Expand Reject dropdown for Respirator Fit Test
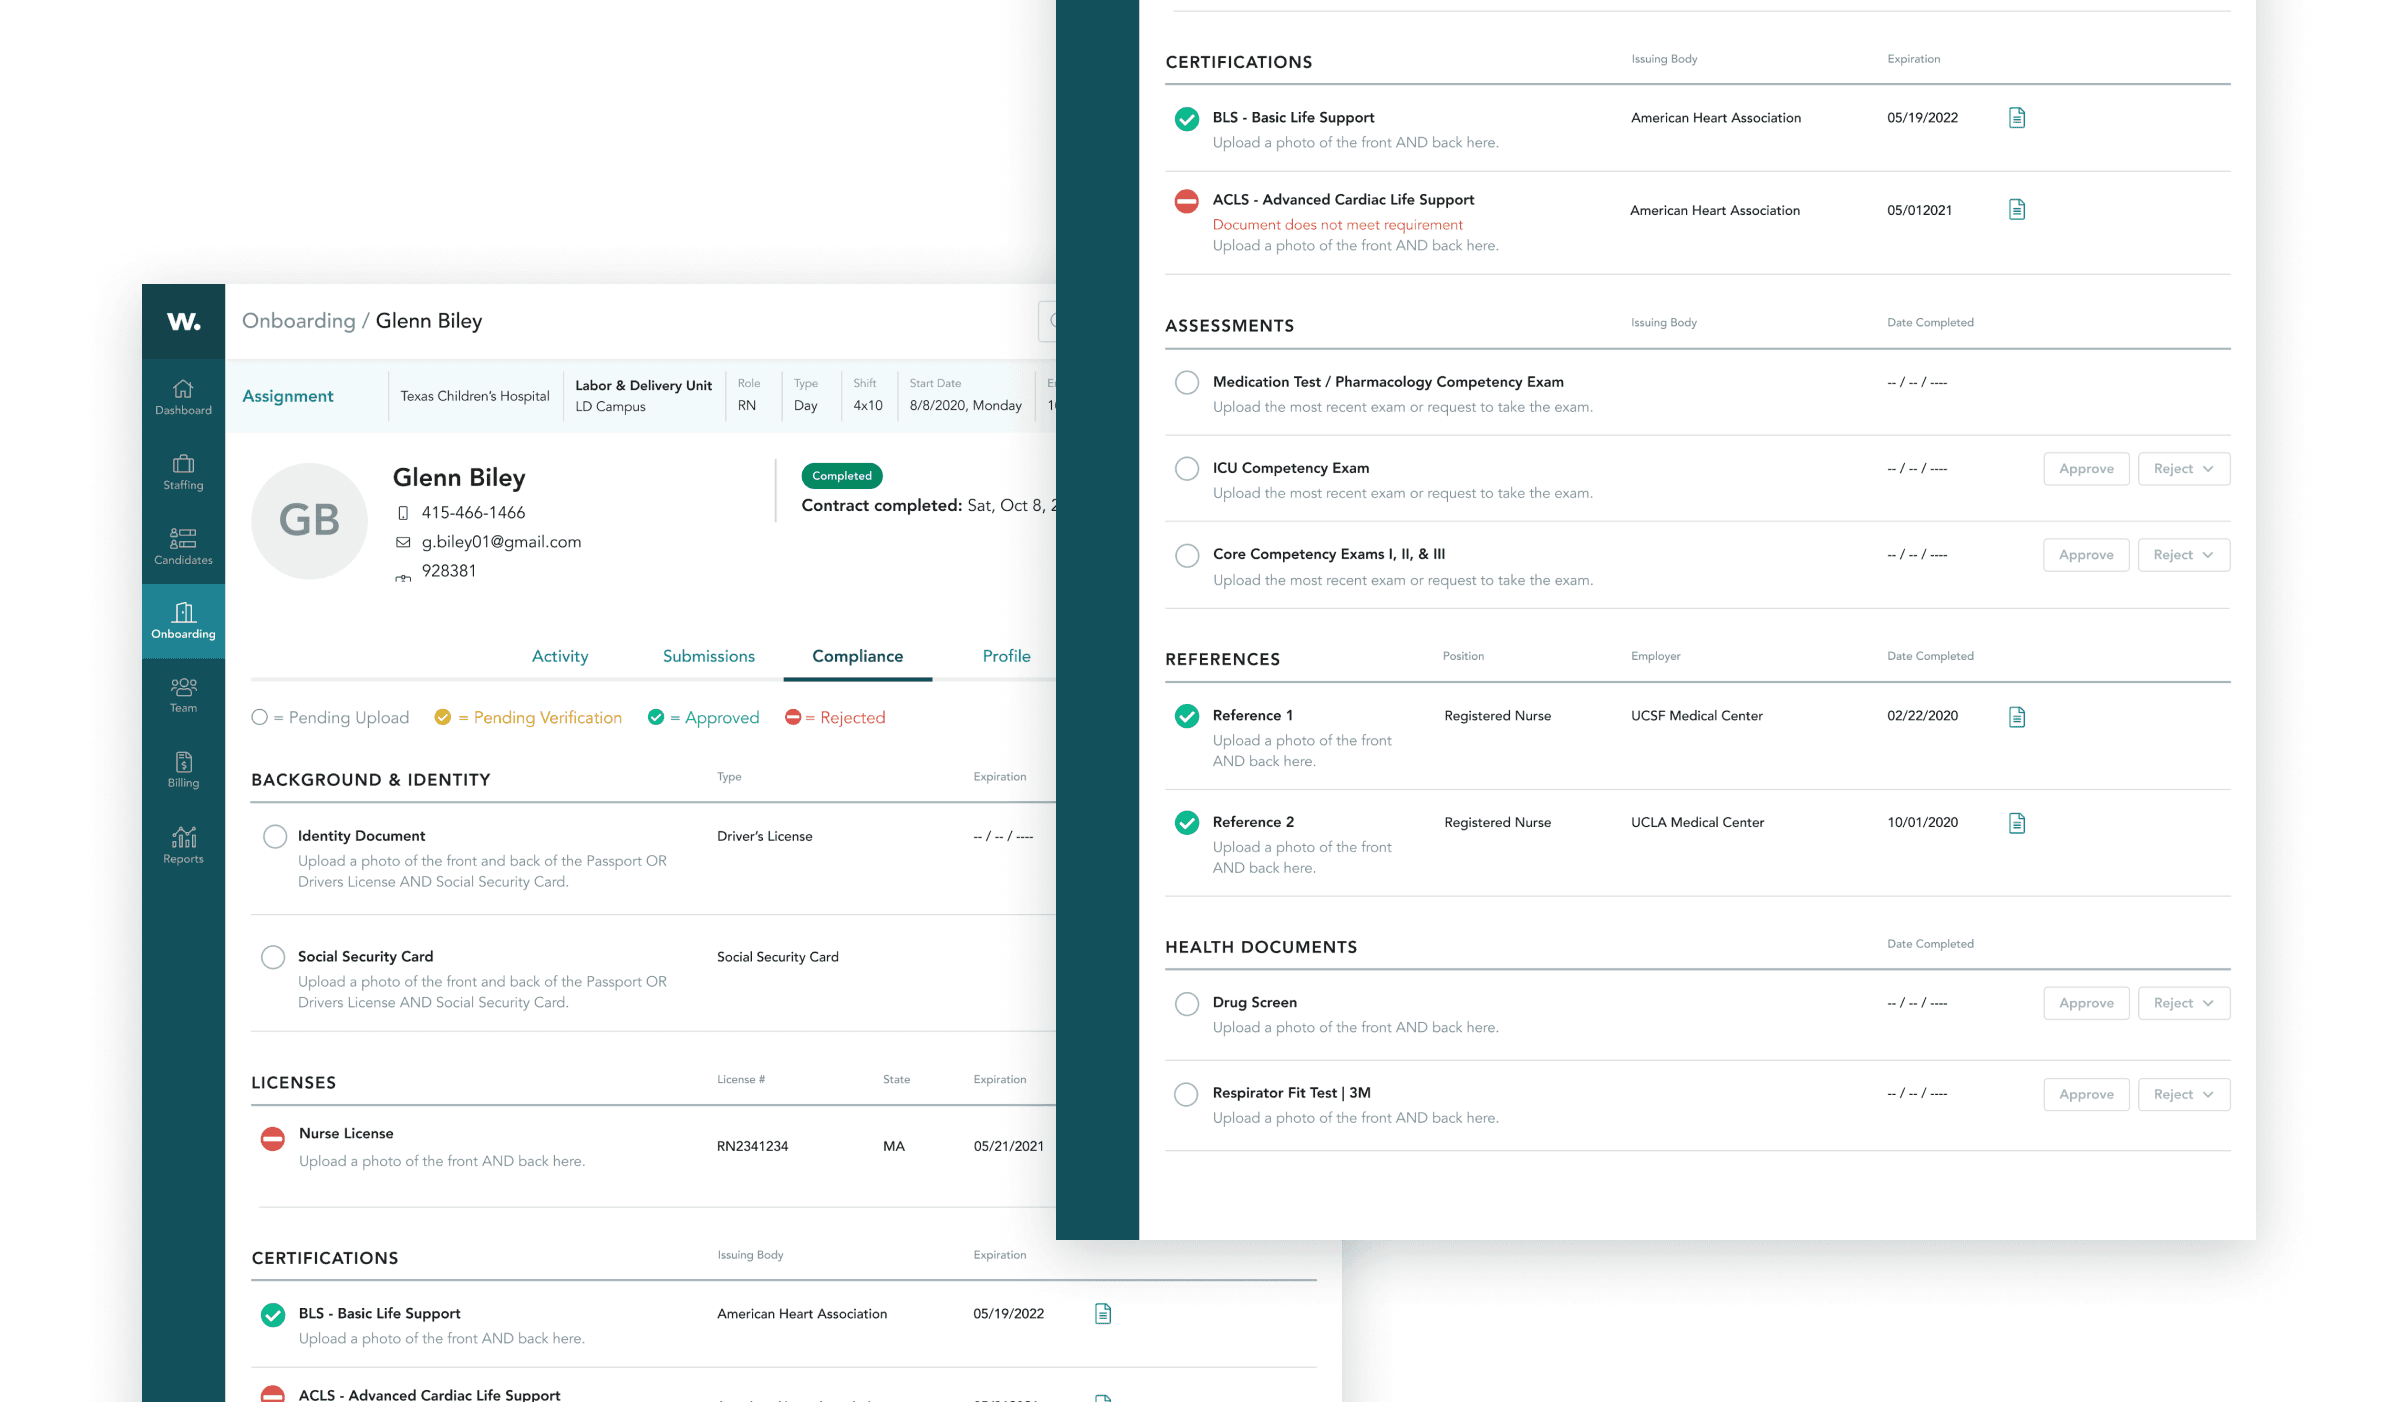 [2183, 1094]
